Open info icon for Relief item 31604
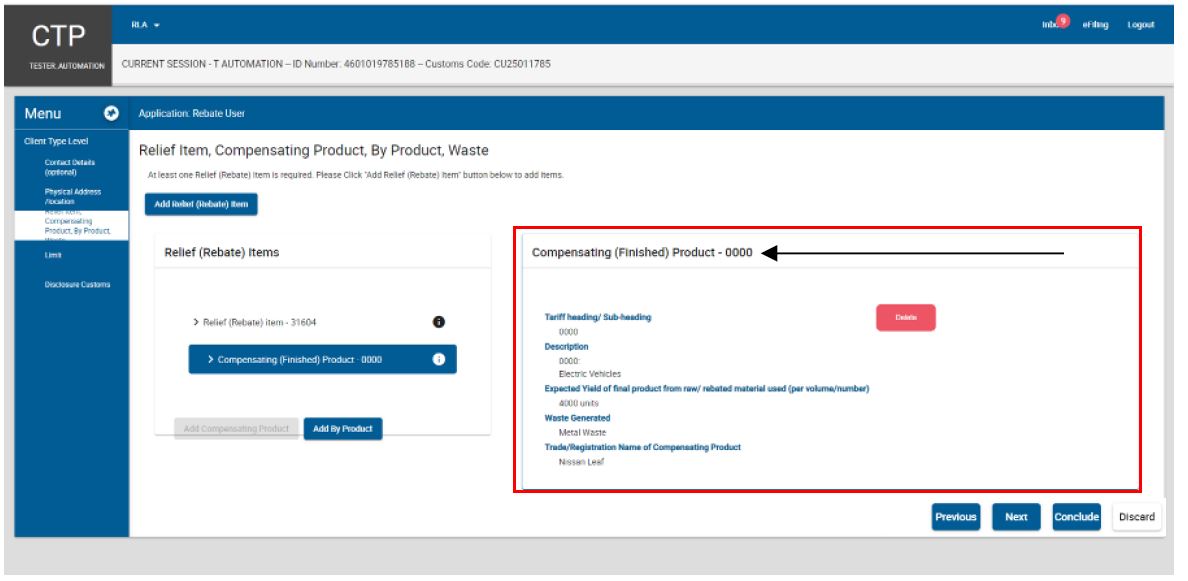 click(438, 322)
